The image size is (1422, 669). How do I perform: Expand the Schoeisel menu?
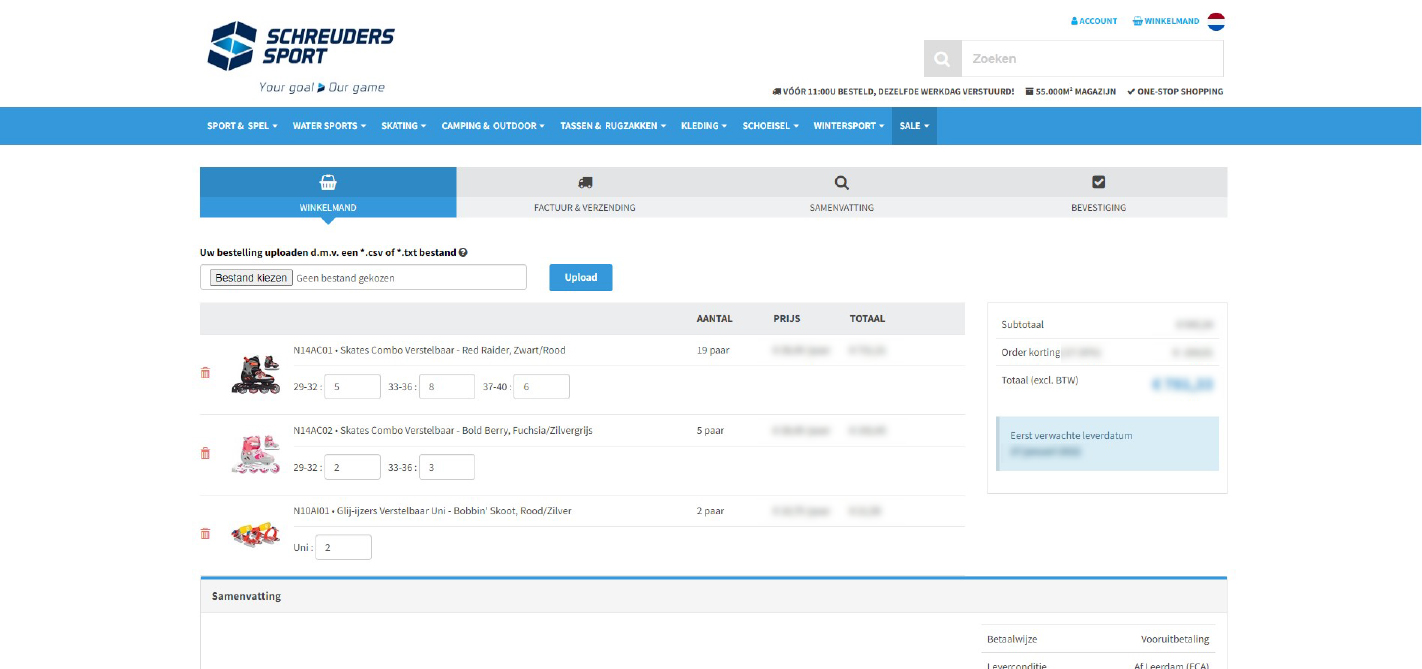pos(771,126)
